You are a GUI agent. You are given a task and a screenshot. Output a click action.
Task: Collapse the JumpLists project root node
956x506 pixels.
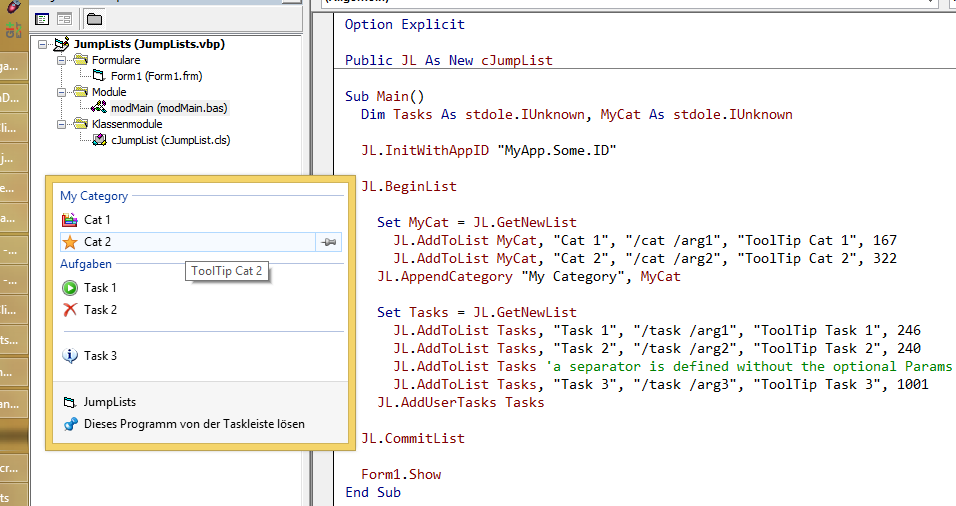click(43, 44)
